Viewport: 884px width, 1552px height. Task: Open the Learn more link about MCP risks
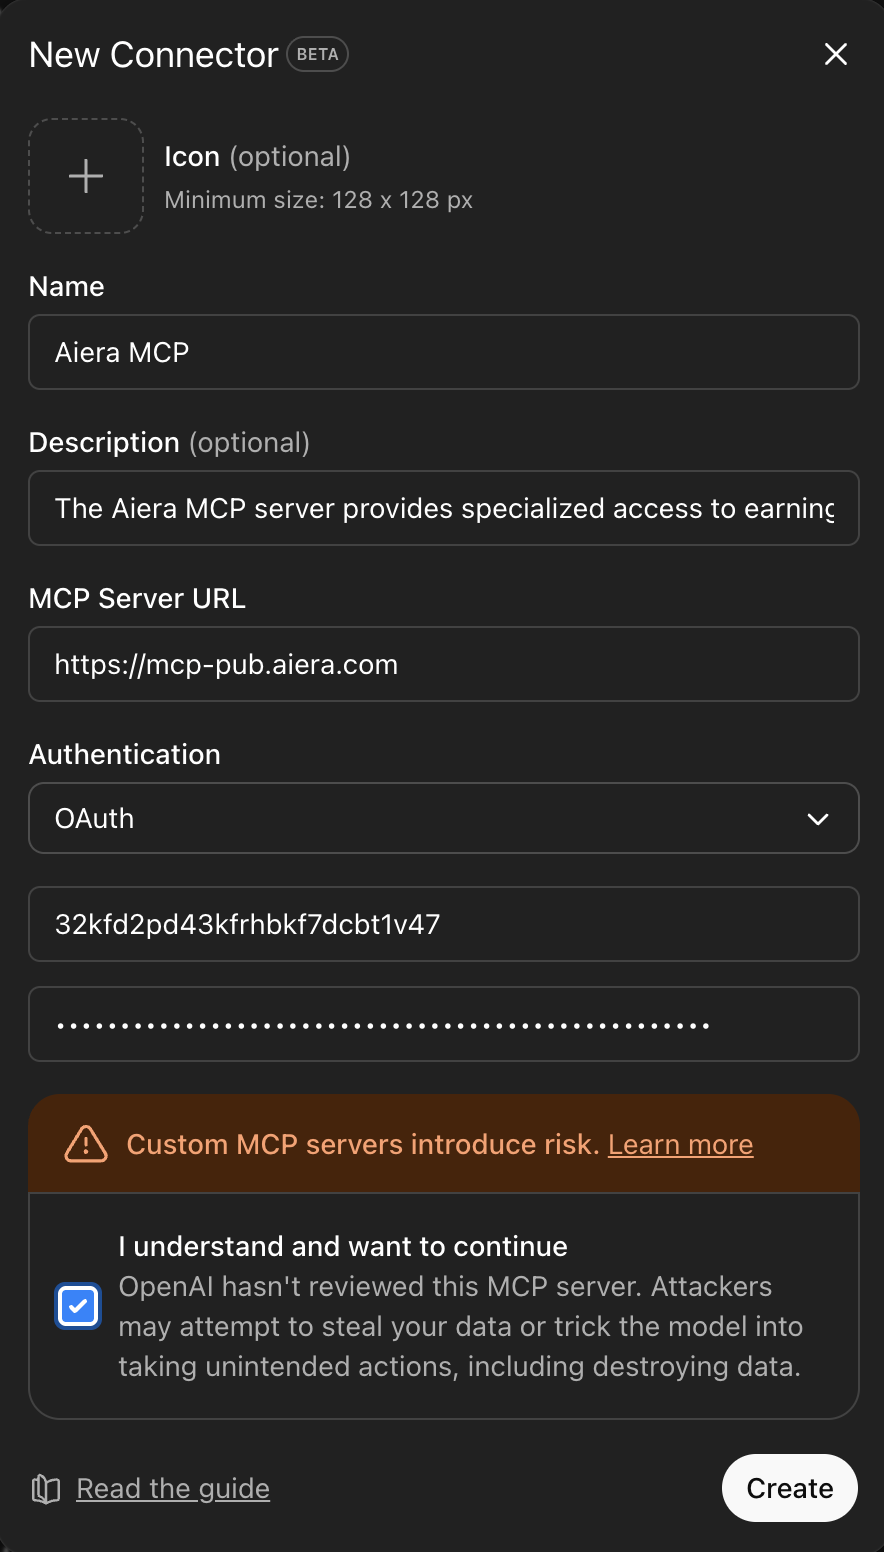click(680, 1144)
